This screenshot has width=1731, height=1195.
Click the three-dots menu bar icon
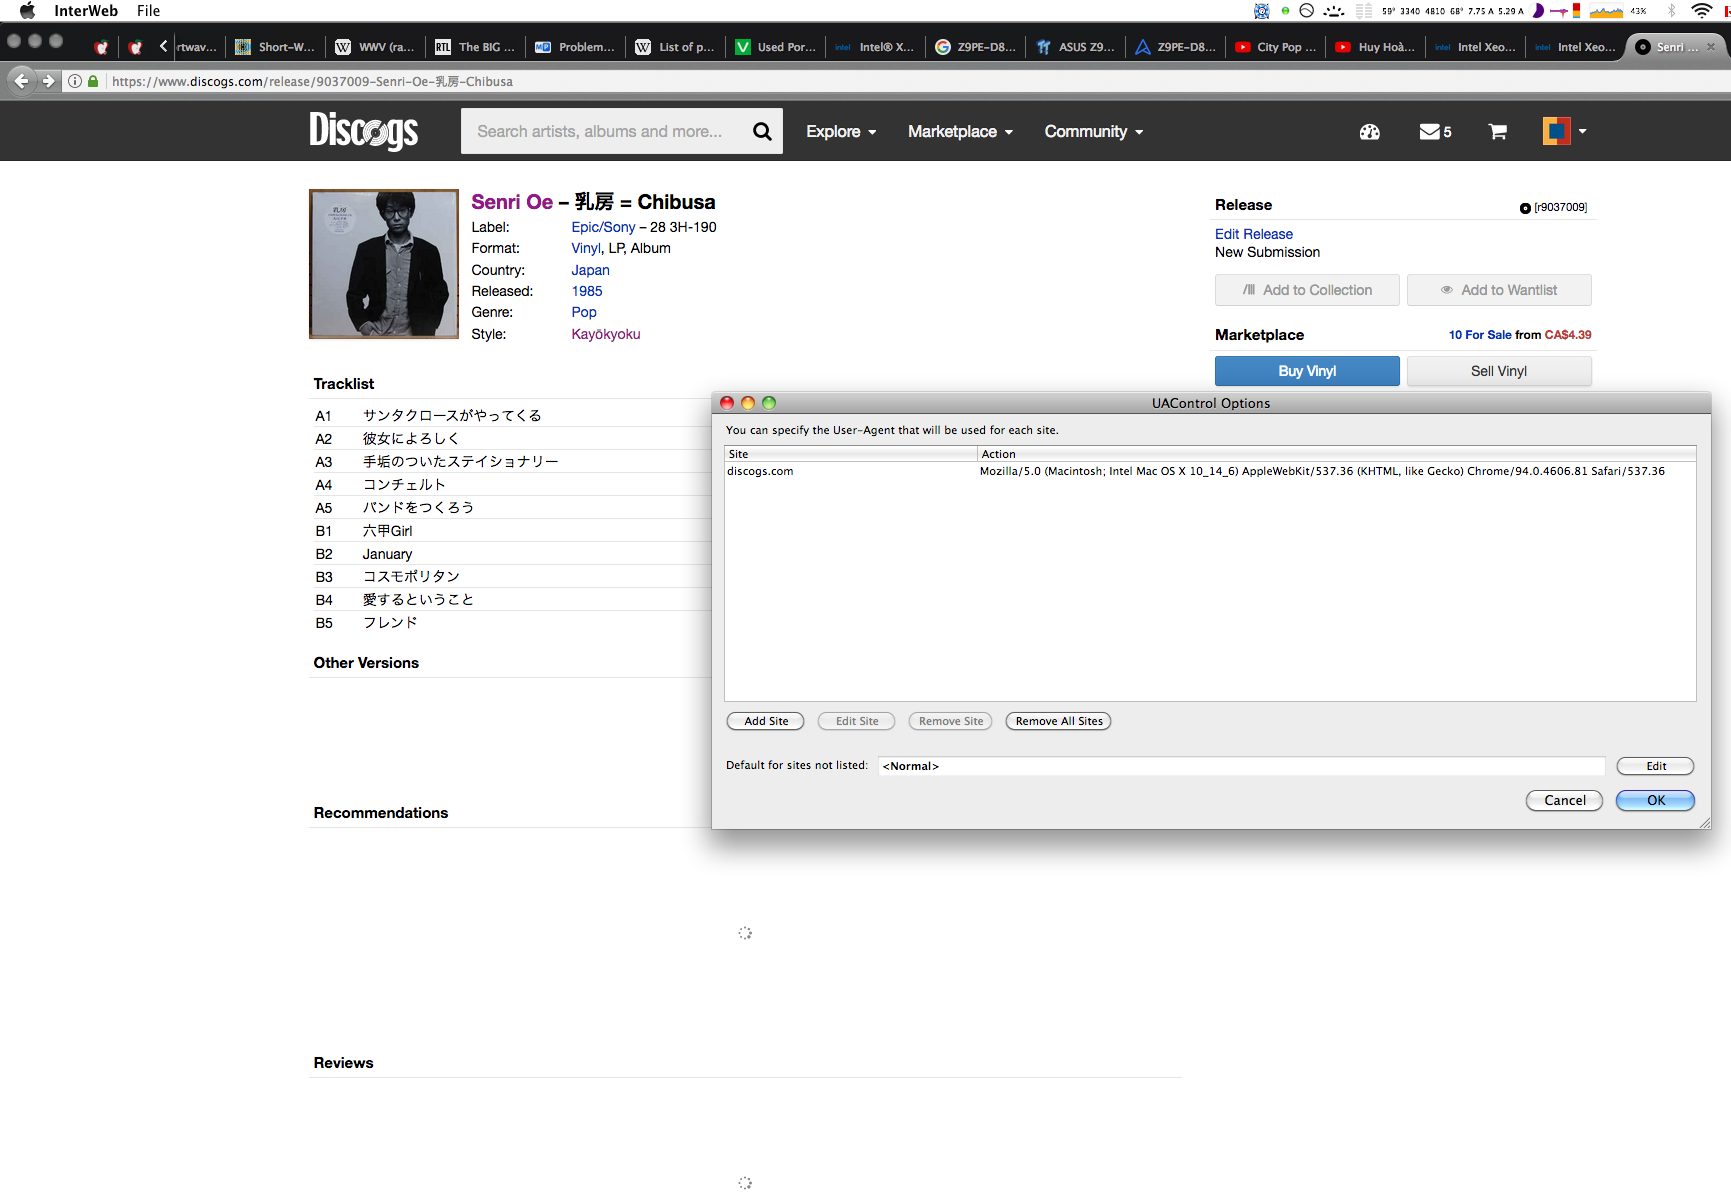pyautogui.click(x=1334, y=11)
